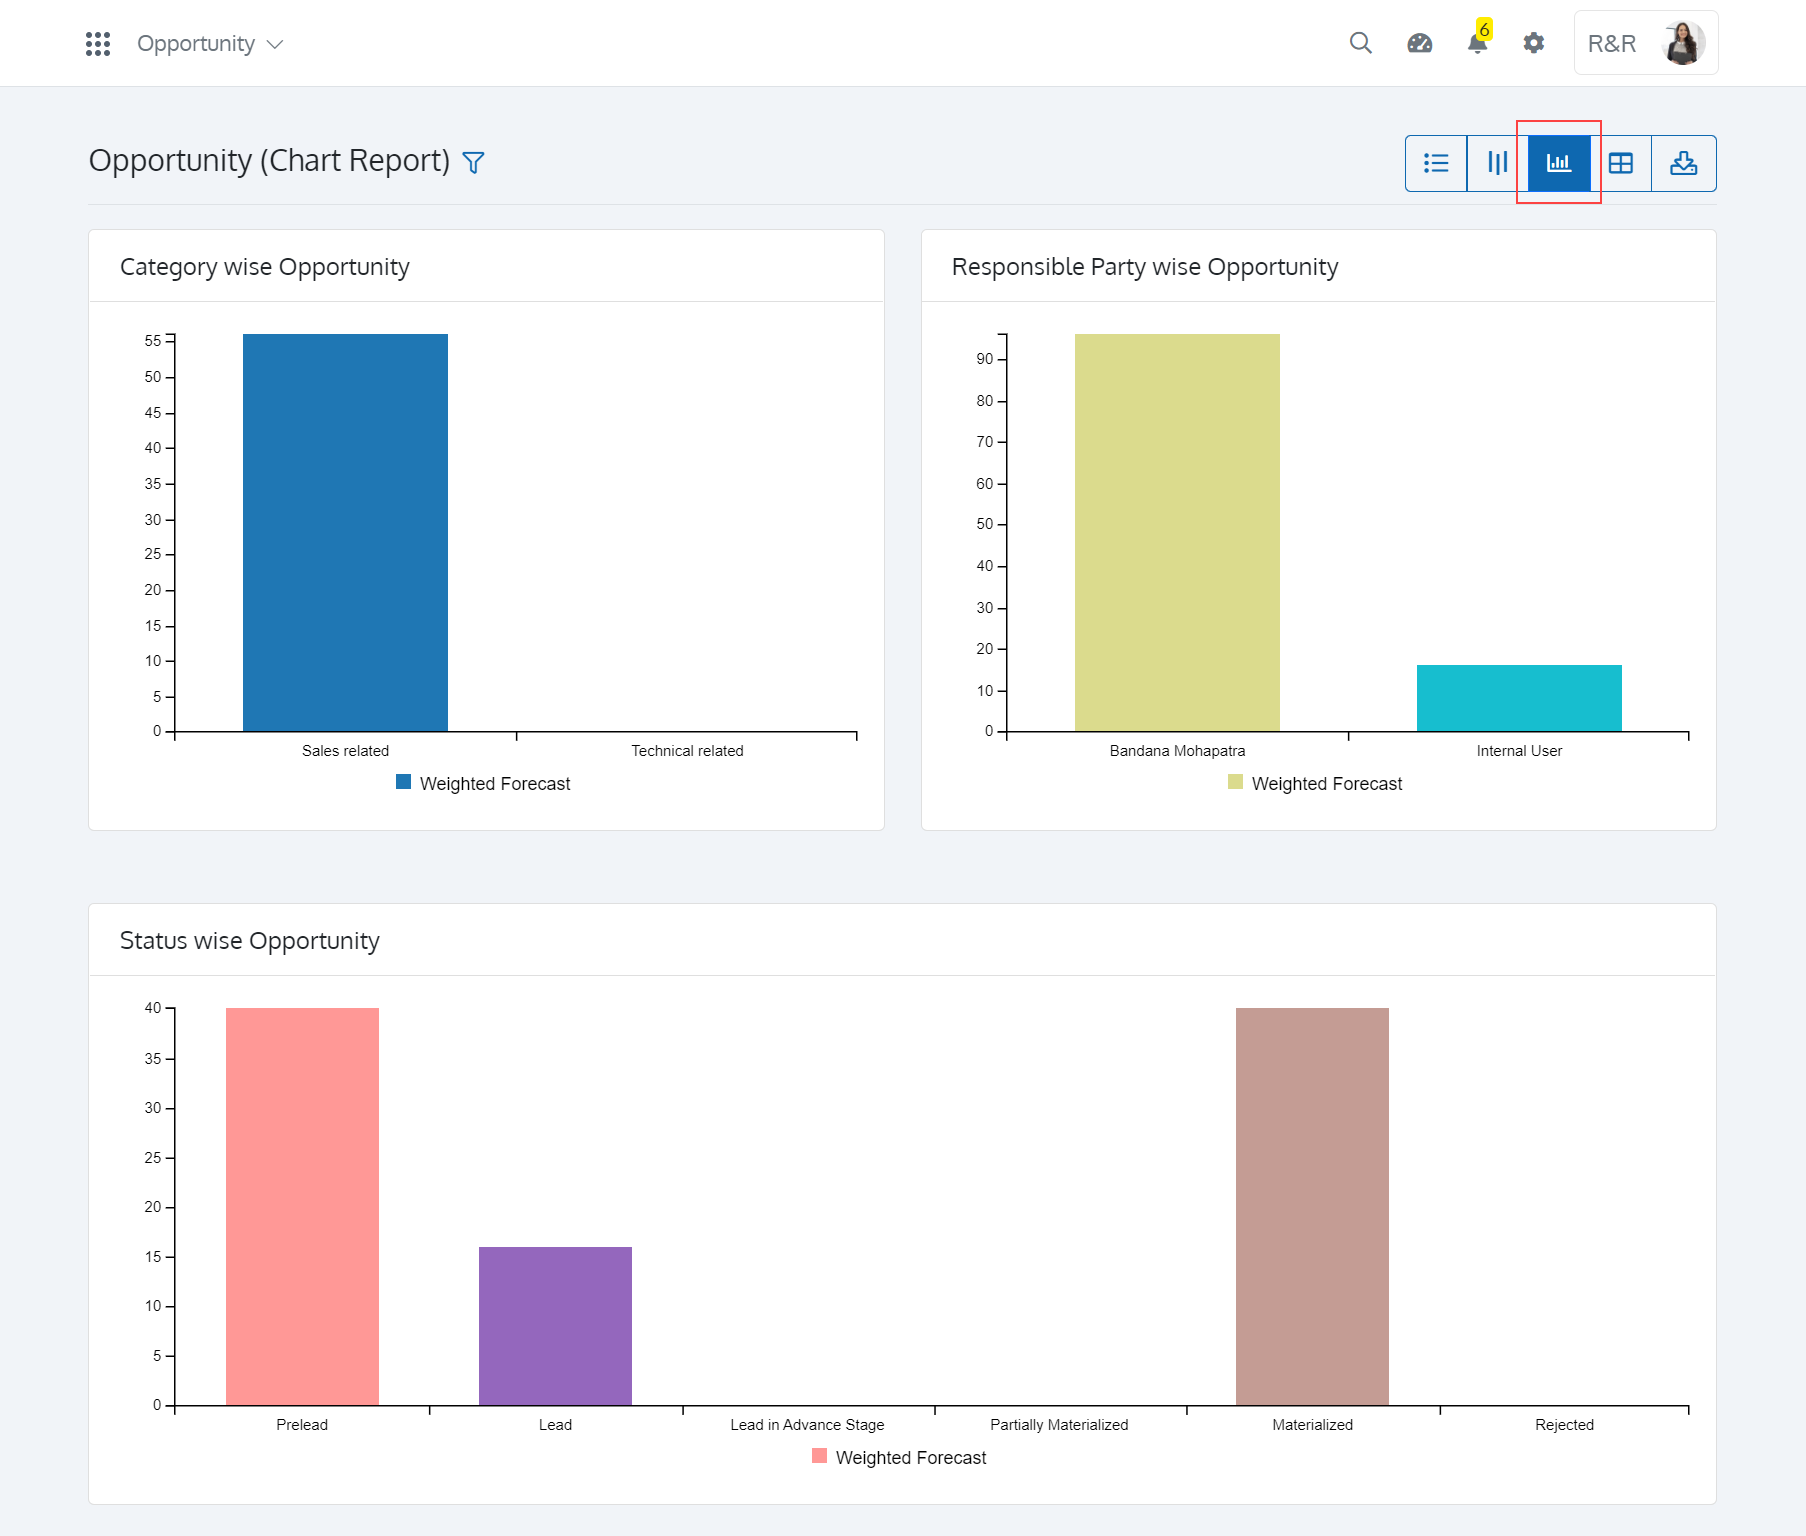Click the download export icon
Image resolution: width=1806 pixels, height=1536 pixels.
(1684, 163)
